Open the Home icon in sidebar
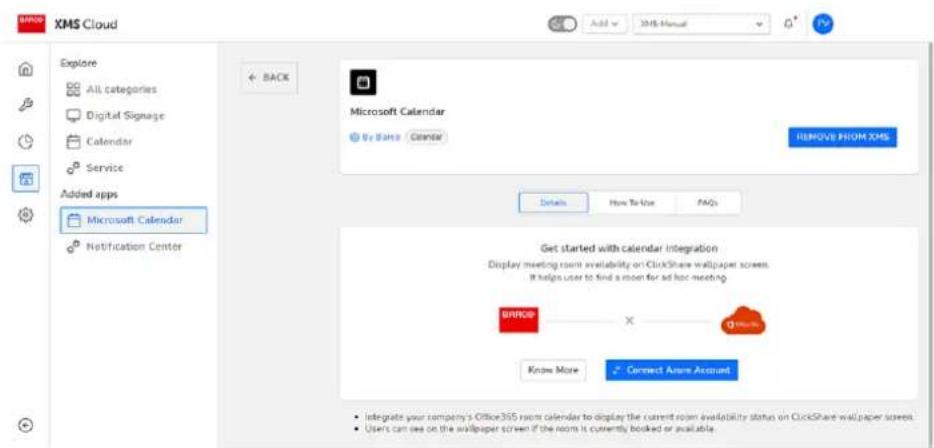The image size is (934, 448). [x=26, y=69]
